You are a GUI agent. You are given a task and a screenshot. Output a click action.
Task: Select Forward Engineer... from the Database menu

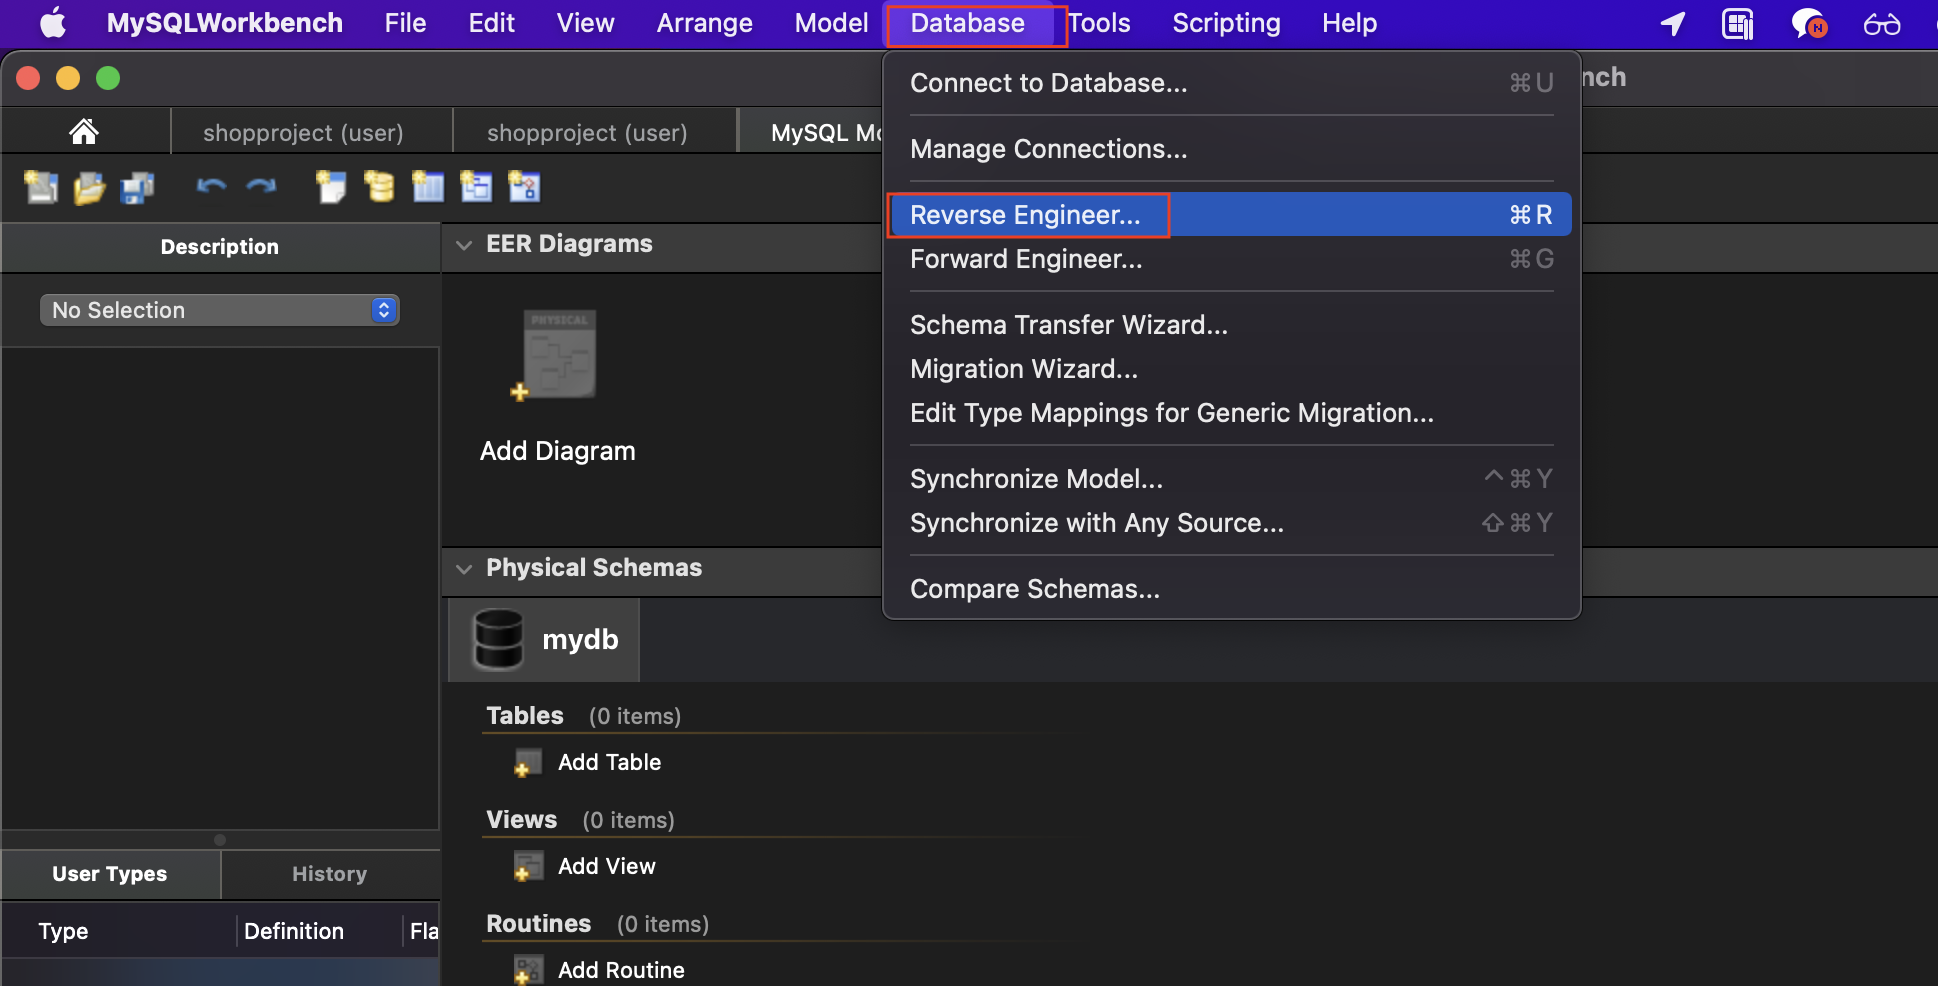point(1232,259)
